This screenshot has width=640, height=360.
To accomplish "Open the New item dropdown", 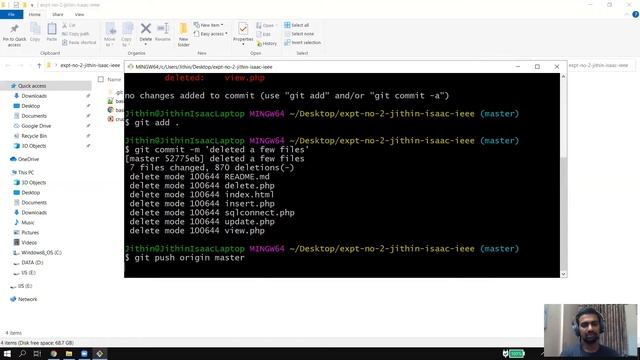I will [209, 25].
